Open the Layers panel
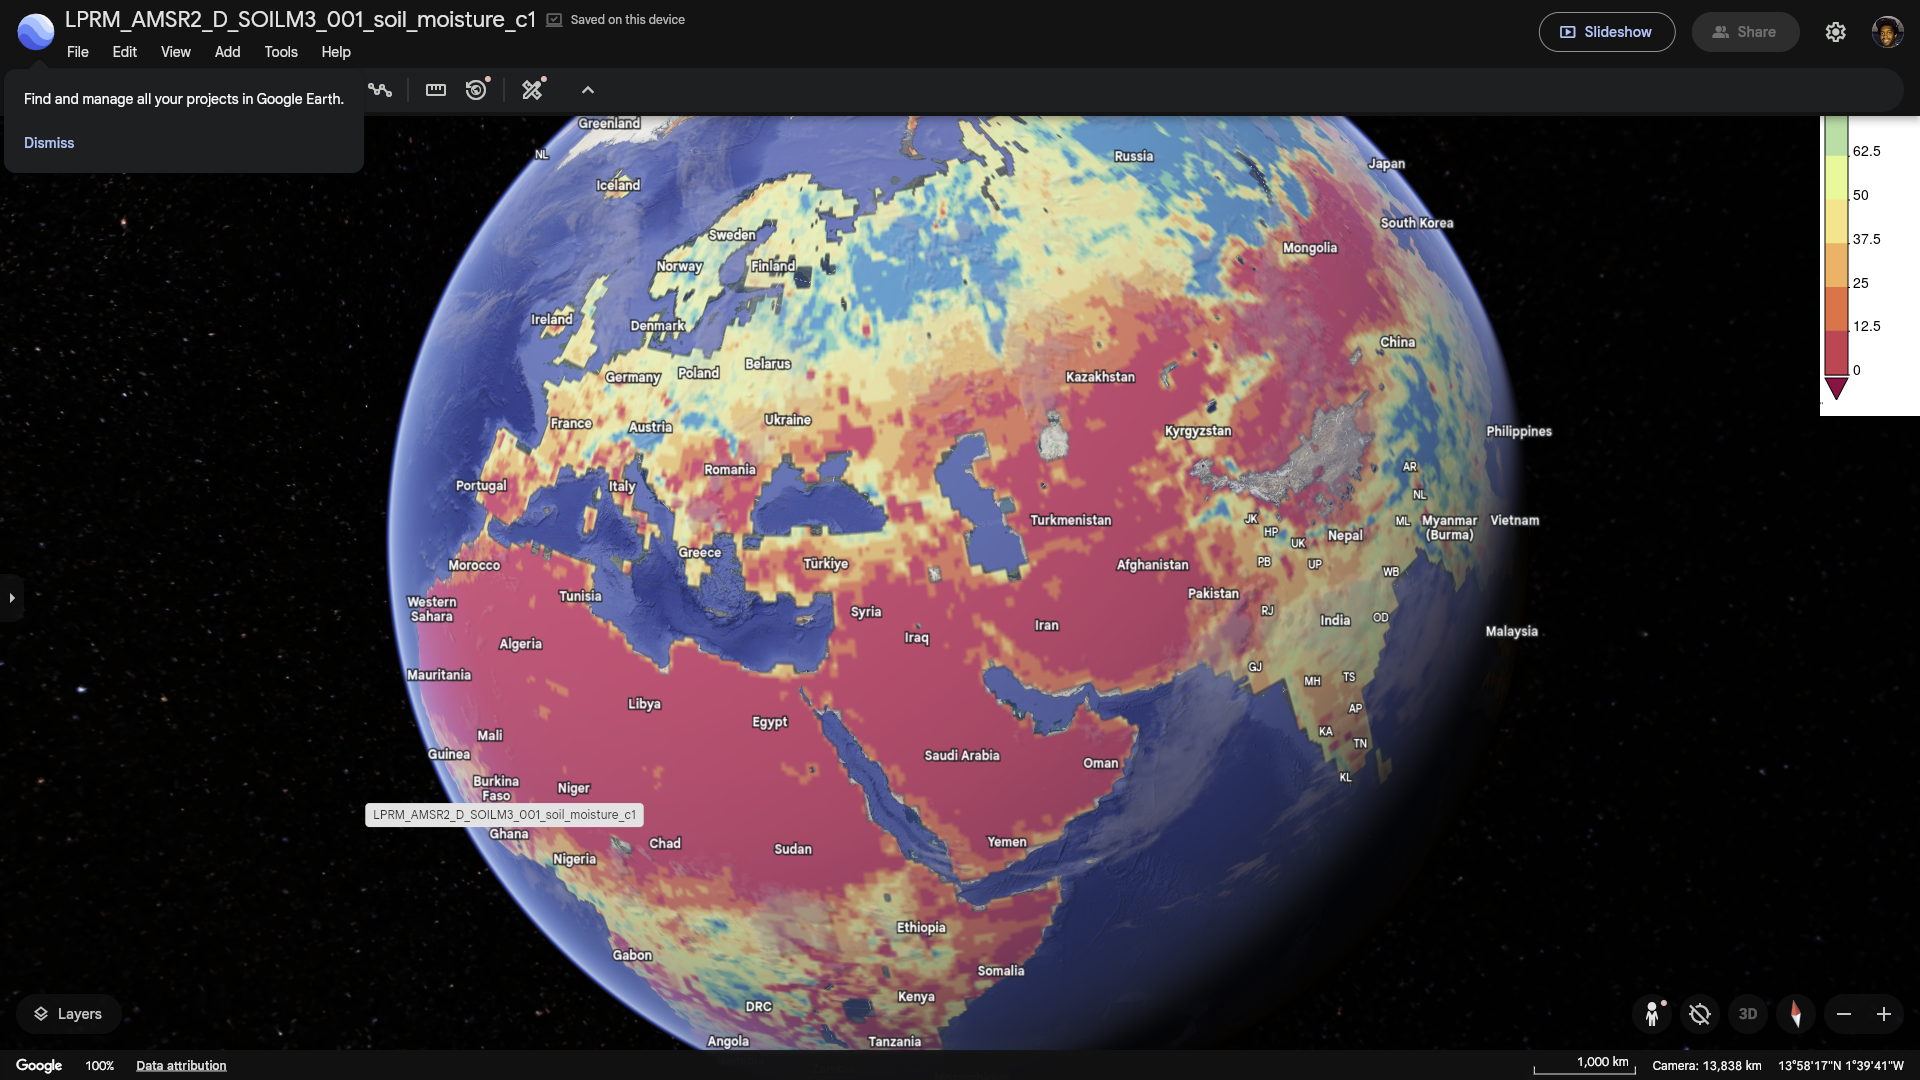The width and height of the screenshot is (1920, 1080). pyautogui.click(x=68, y=1014)
